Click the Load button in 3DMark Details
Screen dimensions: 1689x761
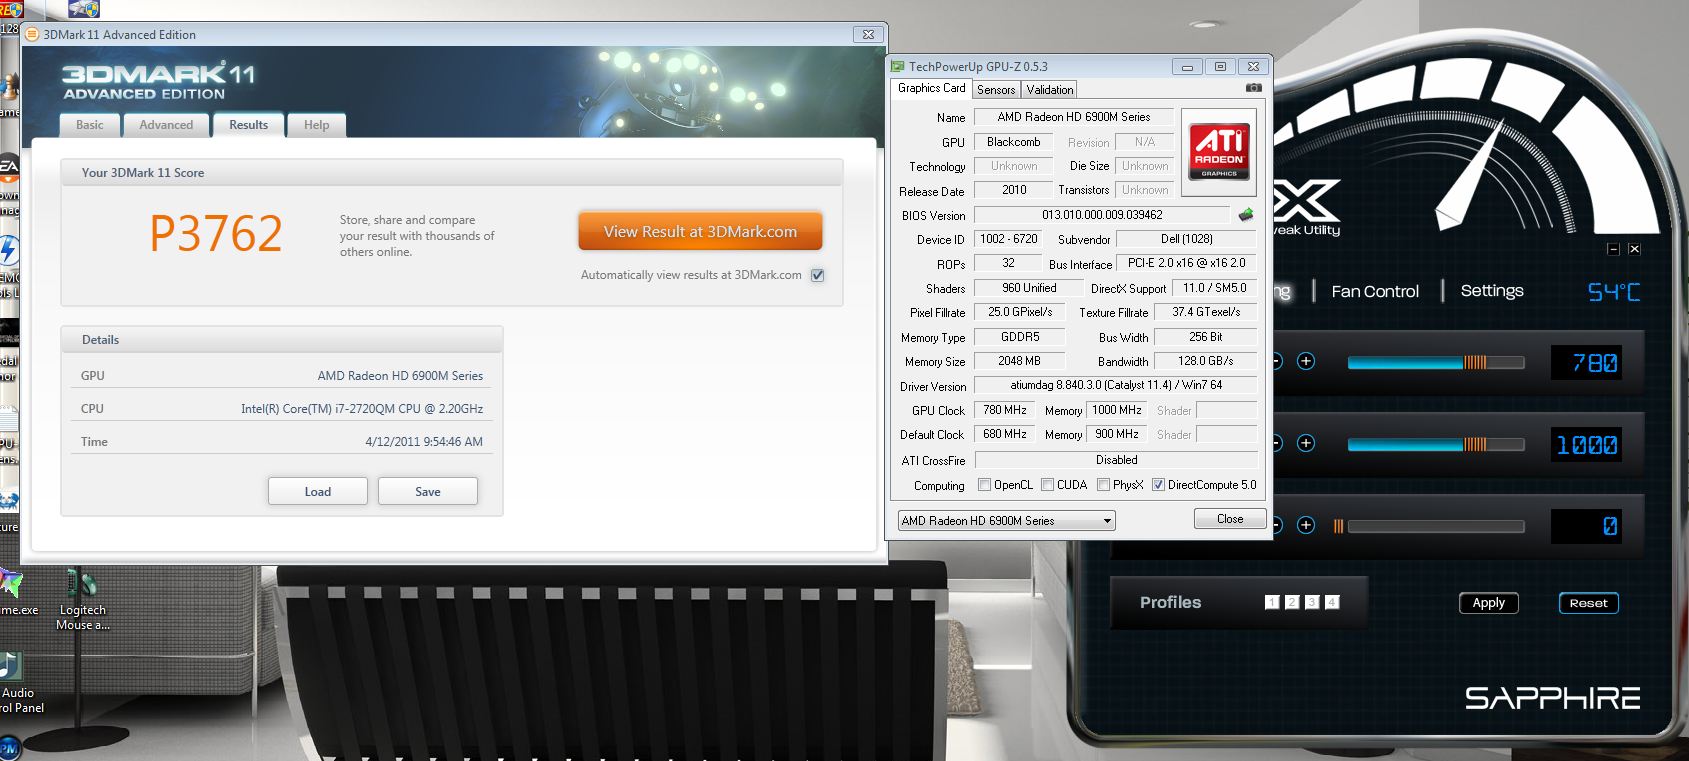[x=318, y=491]
